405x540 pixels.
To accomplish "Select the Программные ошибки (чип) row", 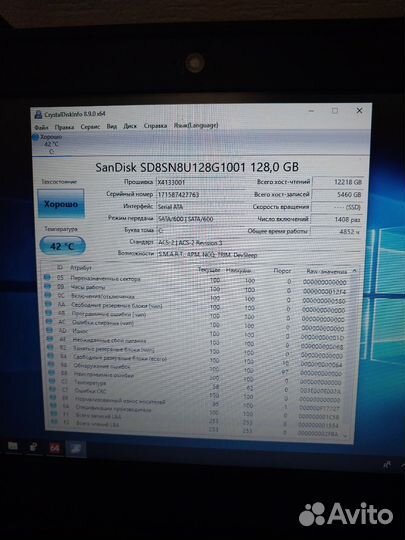I will (x=195, y=315).
